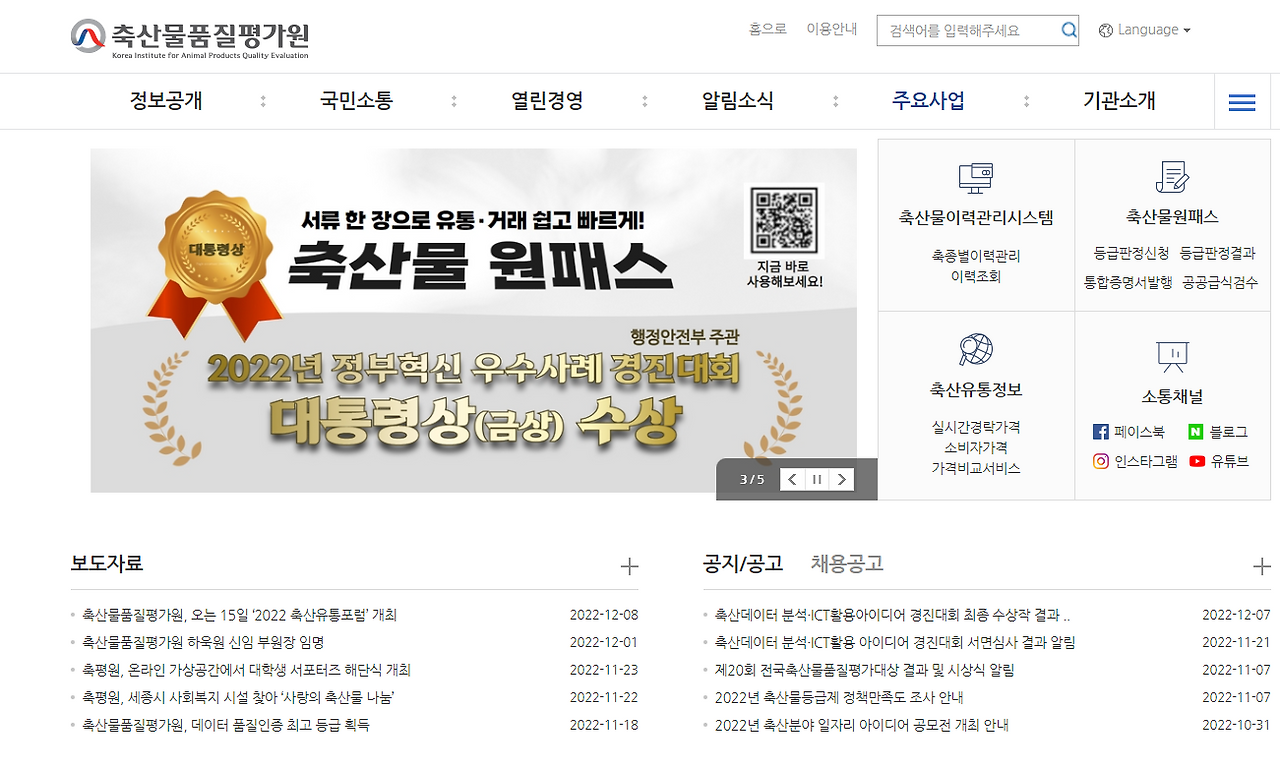Open 공공급식검수 link

click(1220, 283)
